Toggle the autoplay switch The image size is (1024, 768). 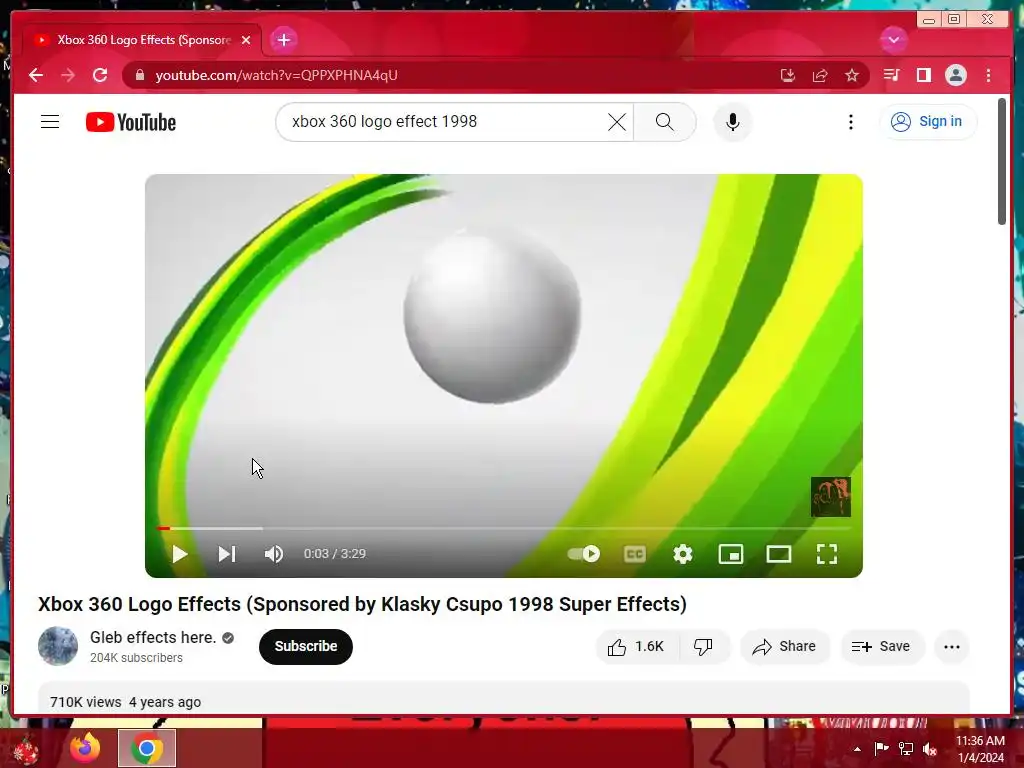point(584,554)
